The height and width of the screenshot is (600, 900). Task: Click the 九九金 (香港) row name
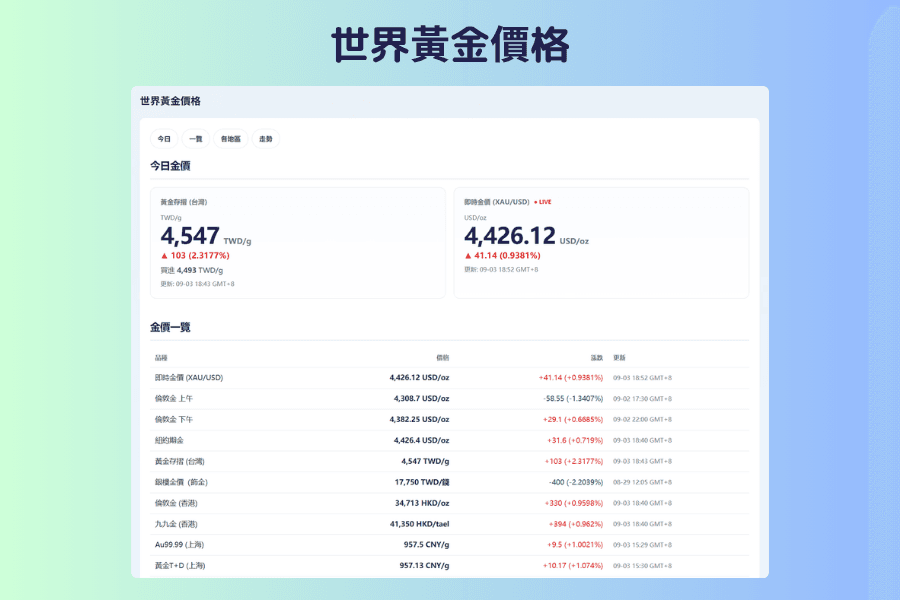pyautogui.click(x=176, y=524)
